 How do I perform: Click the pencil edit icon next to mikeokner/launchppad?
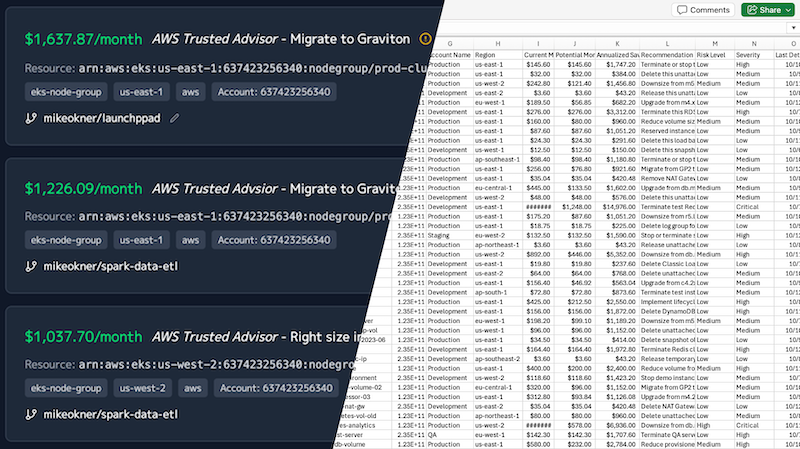point(176,118)
